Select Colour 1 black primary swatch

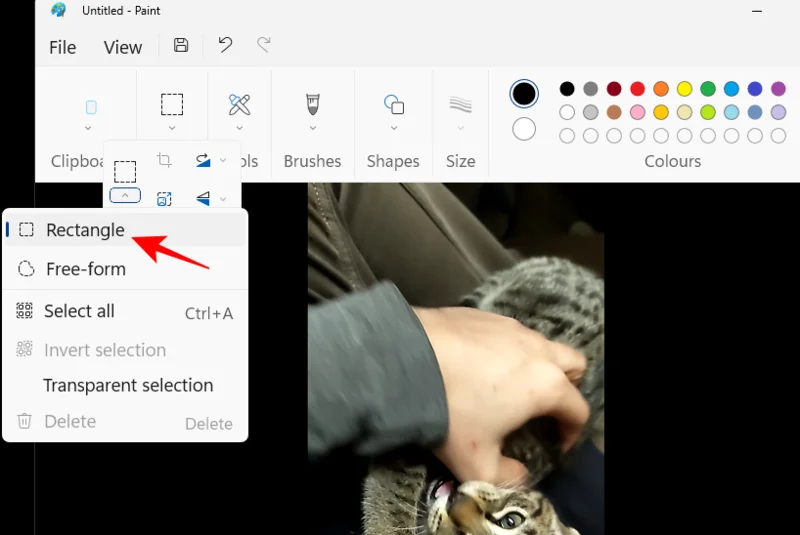click(524, 94)
